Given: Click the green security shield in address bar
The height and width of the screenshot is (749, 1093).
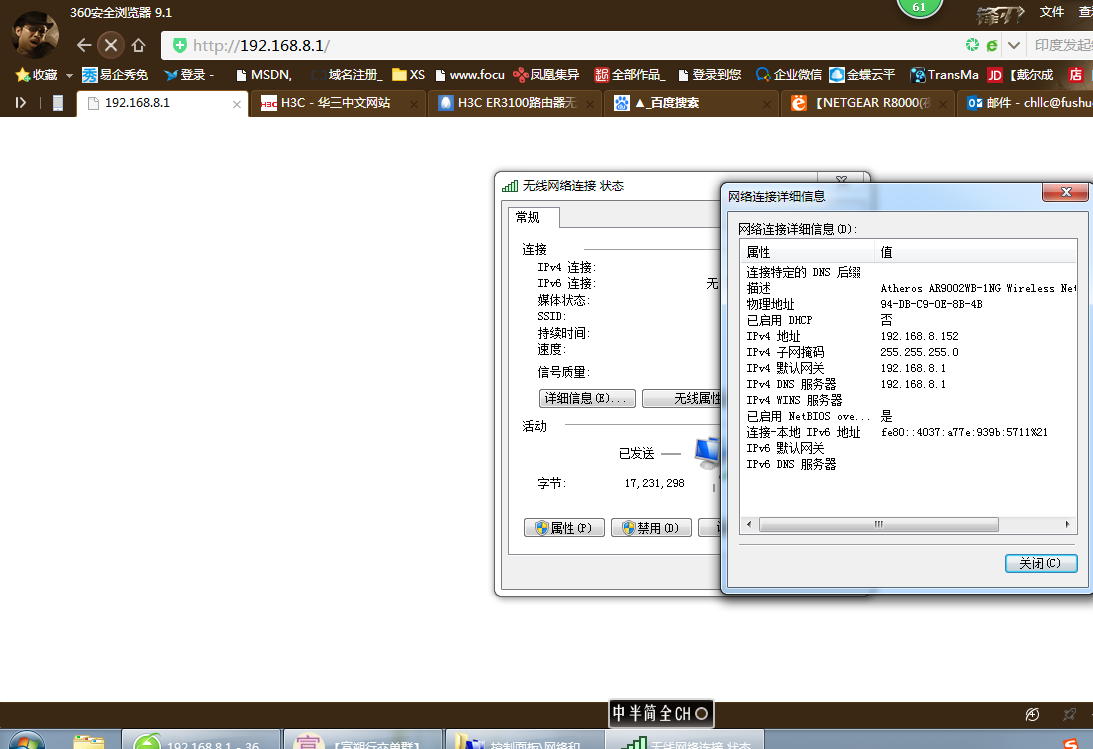Looking at the screenshot, I should pyautogui.click(x=180, y=45).
